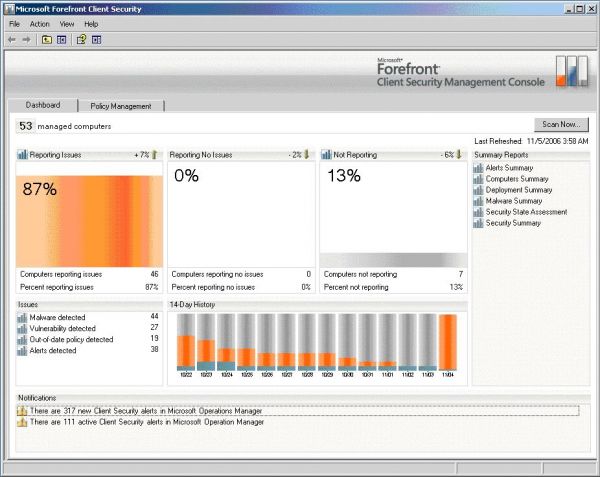
Task: Switch to the Dashboard tab
Action: point(43,105)
